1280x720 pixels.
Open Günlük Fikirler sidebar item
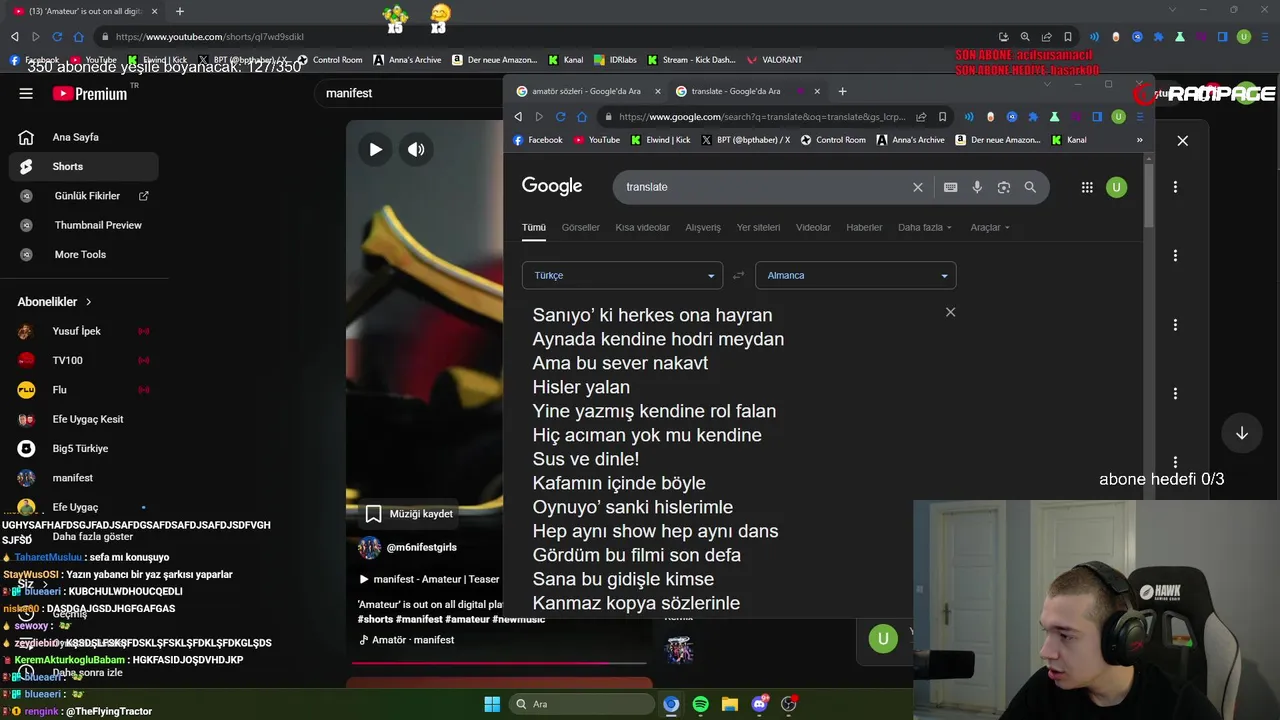click(83, 196)
